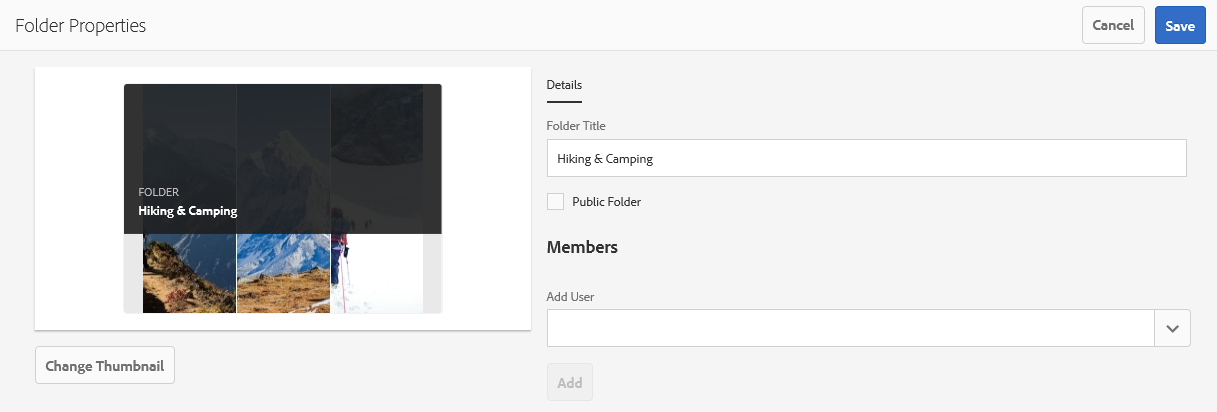This screenshot has width=1217, height=412.
Task: Click the Members section heading
Action: click(582, 247)
